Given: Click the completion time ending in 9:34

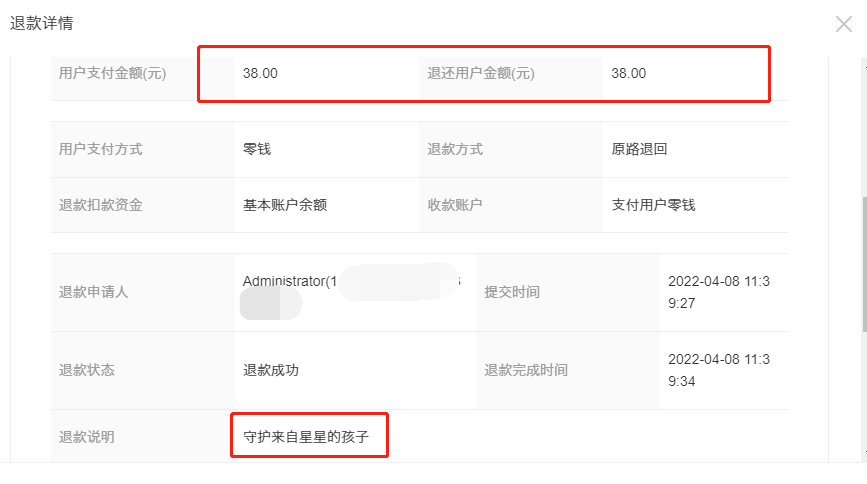Looking at the screenshot, I should point(718,370).
